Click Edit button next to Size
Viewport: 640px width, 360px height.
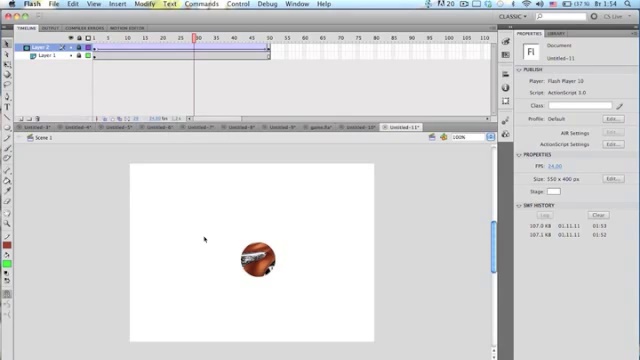click(x=613, y=179)
